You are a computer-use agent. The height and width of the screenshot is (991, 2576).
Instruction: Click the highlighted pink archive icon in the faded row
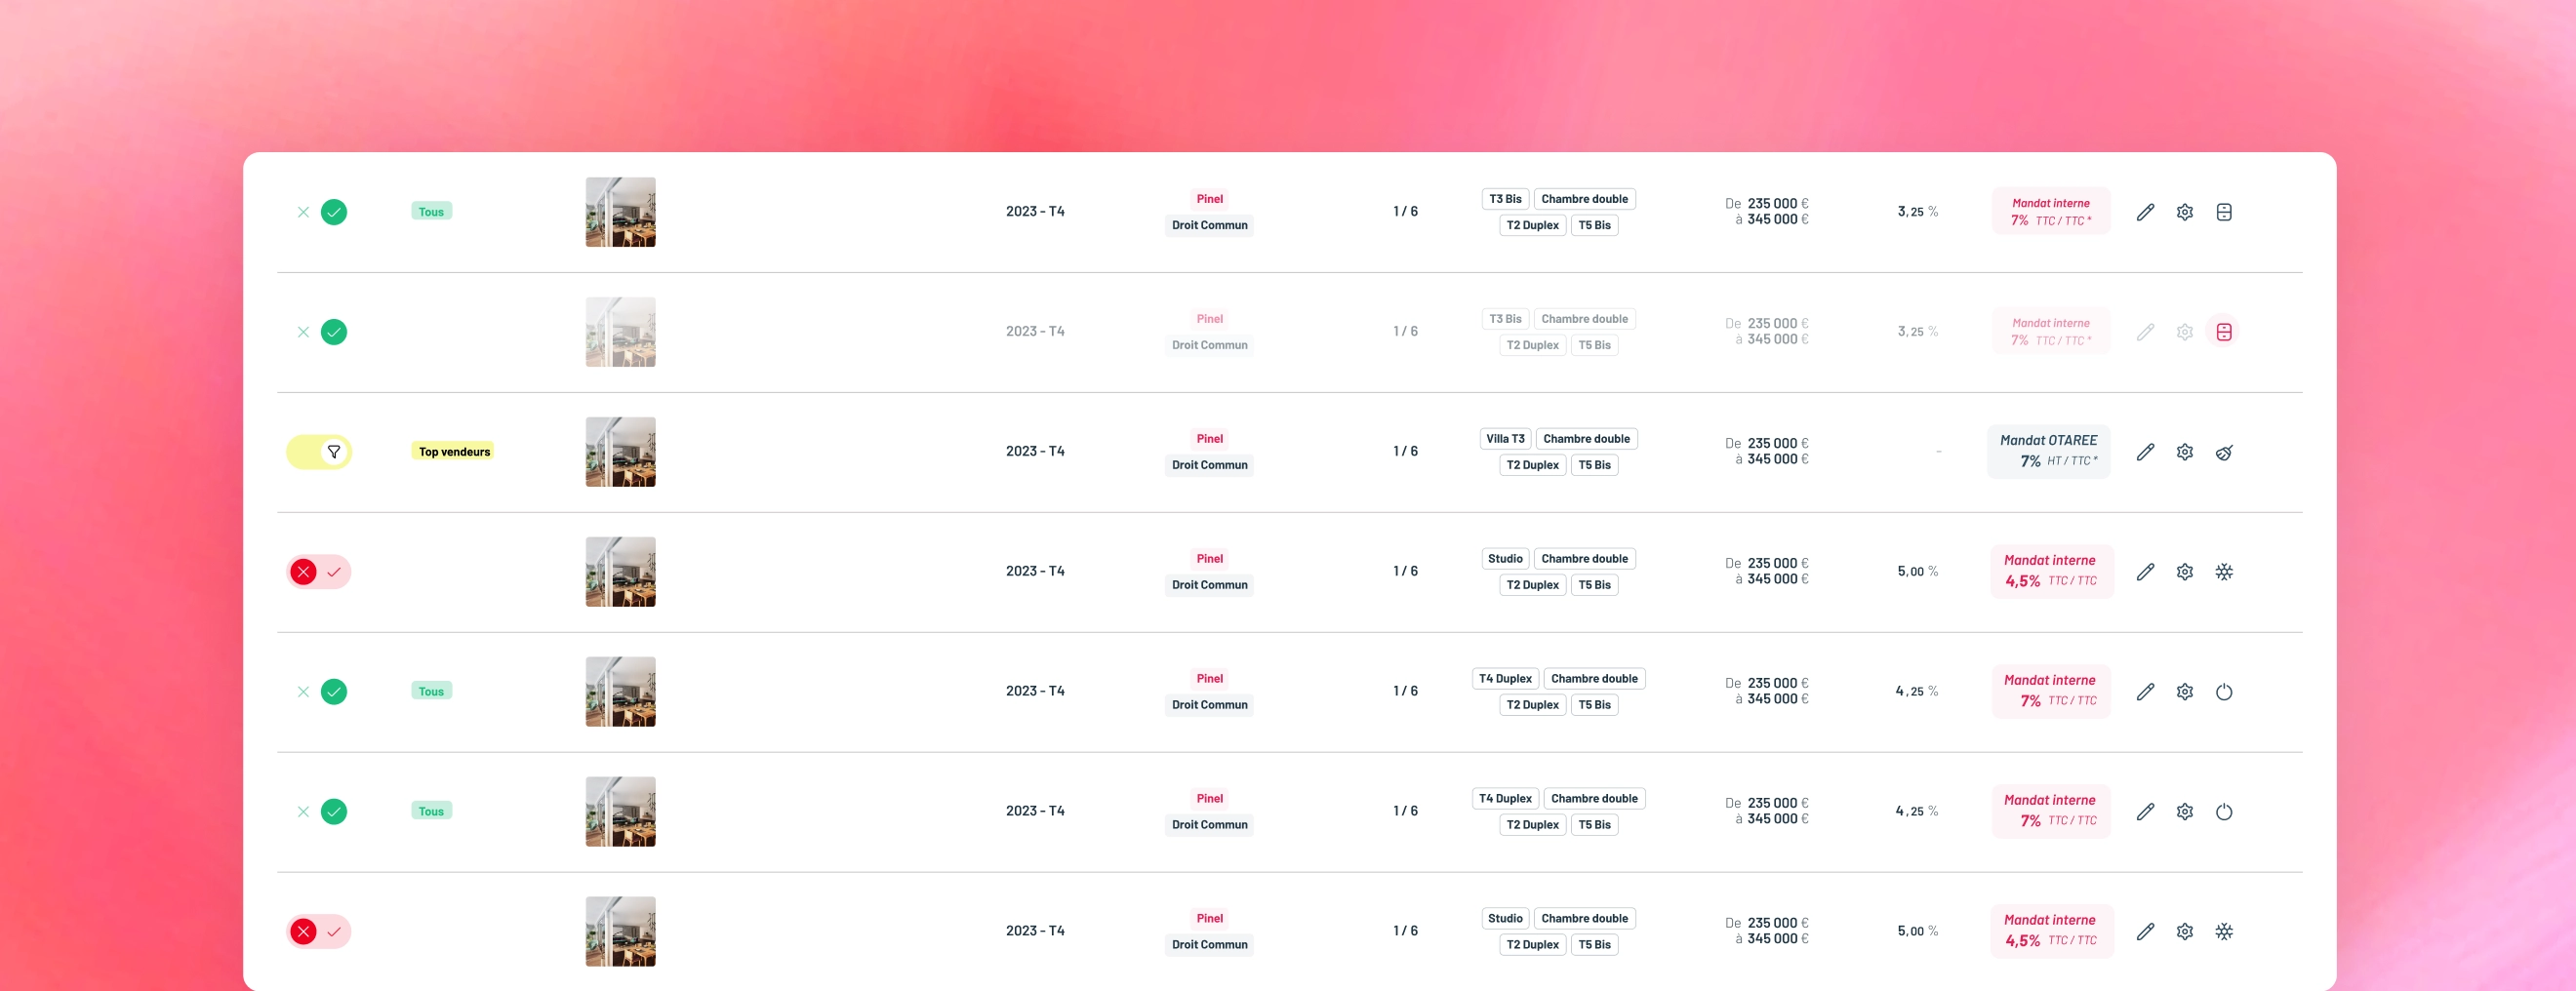tap(2224, 332)
